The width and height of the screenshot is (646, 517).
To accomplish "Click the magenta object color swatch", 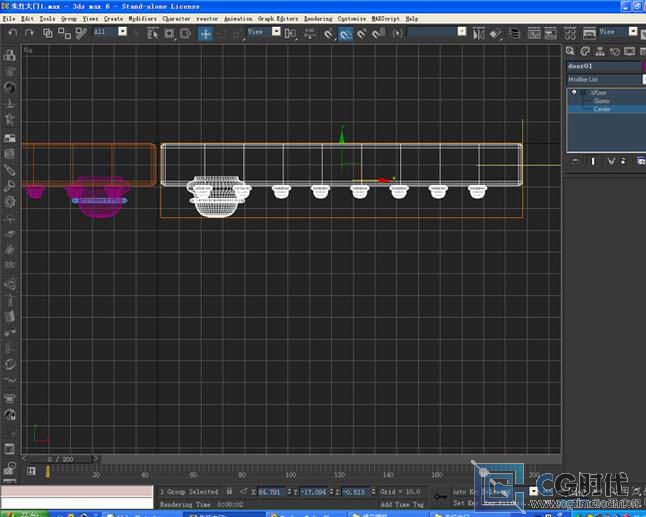I will click(x=644, y=66).
